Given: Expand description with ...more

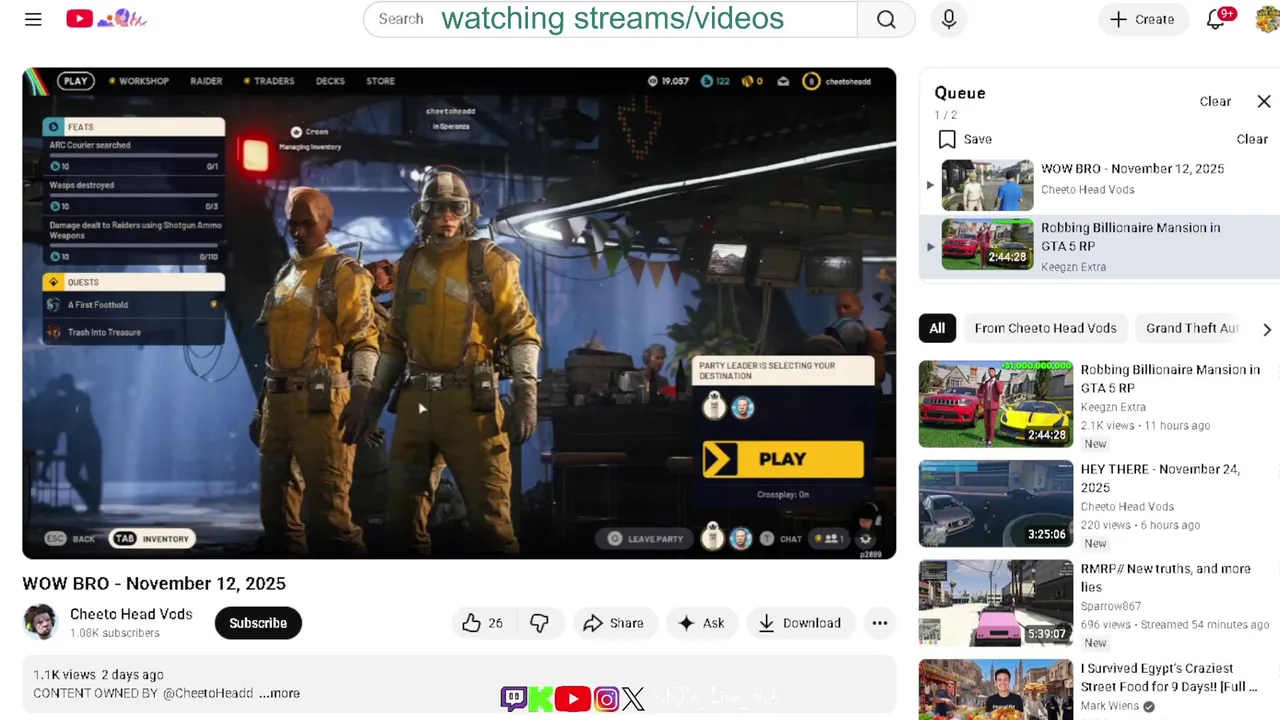Looking at the screenshot, I should tap(279, 693).
